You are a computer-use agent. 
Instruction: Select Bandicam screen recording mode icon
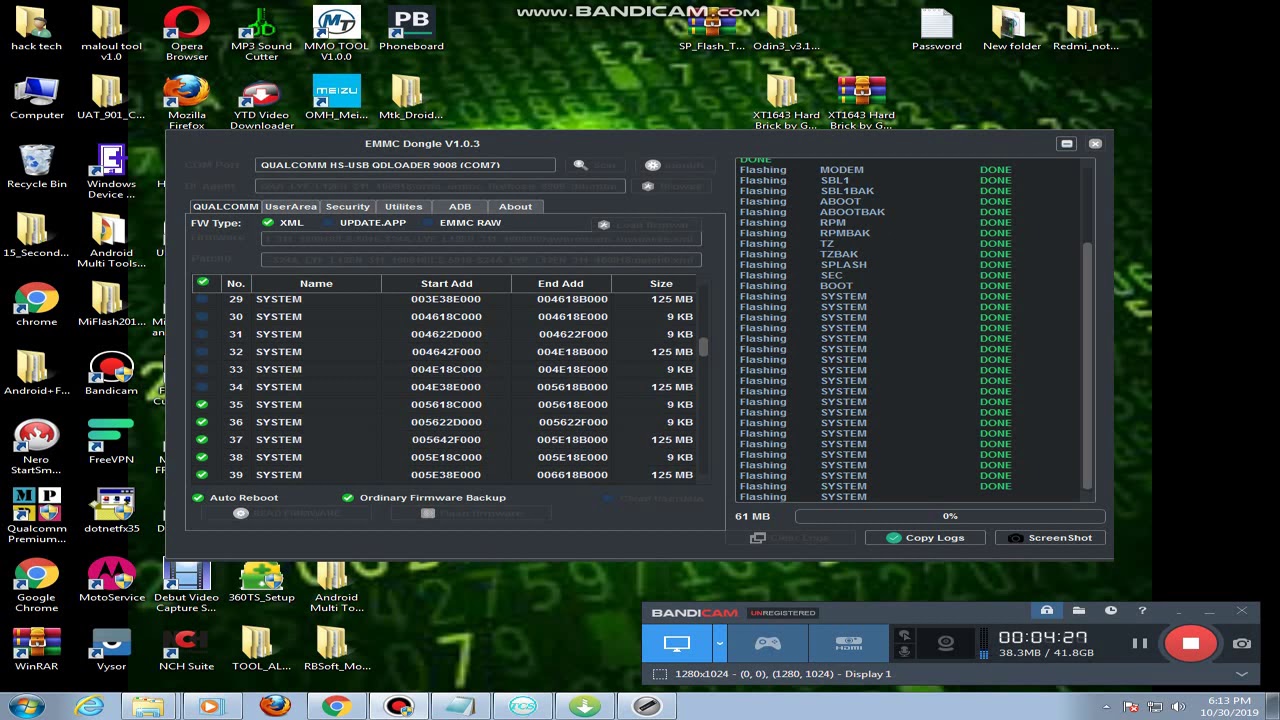click(677, 644)
